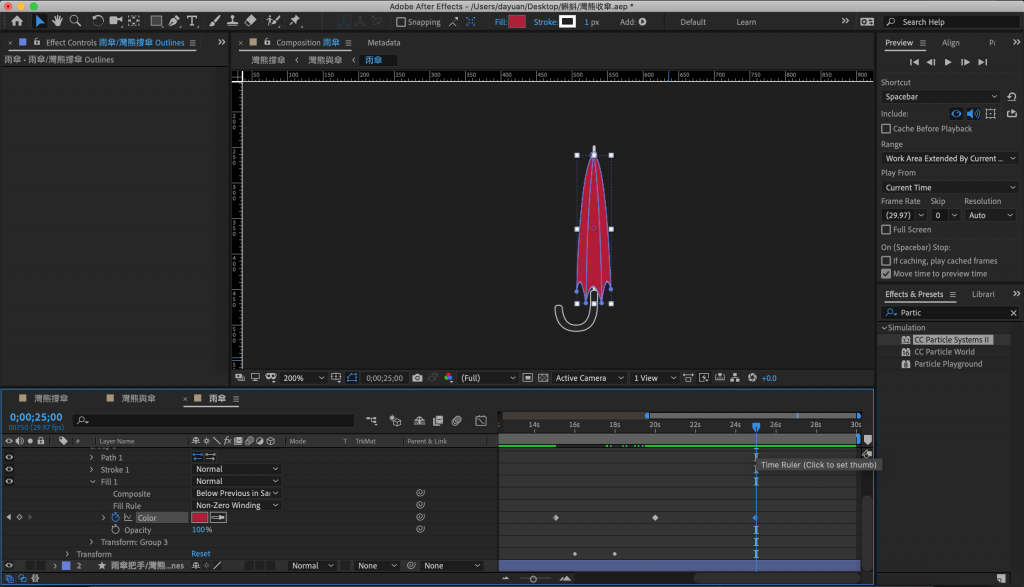Expand Transform: Group 3

(91, 543)
